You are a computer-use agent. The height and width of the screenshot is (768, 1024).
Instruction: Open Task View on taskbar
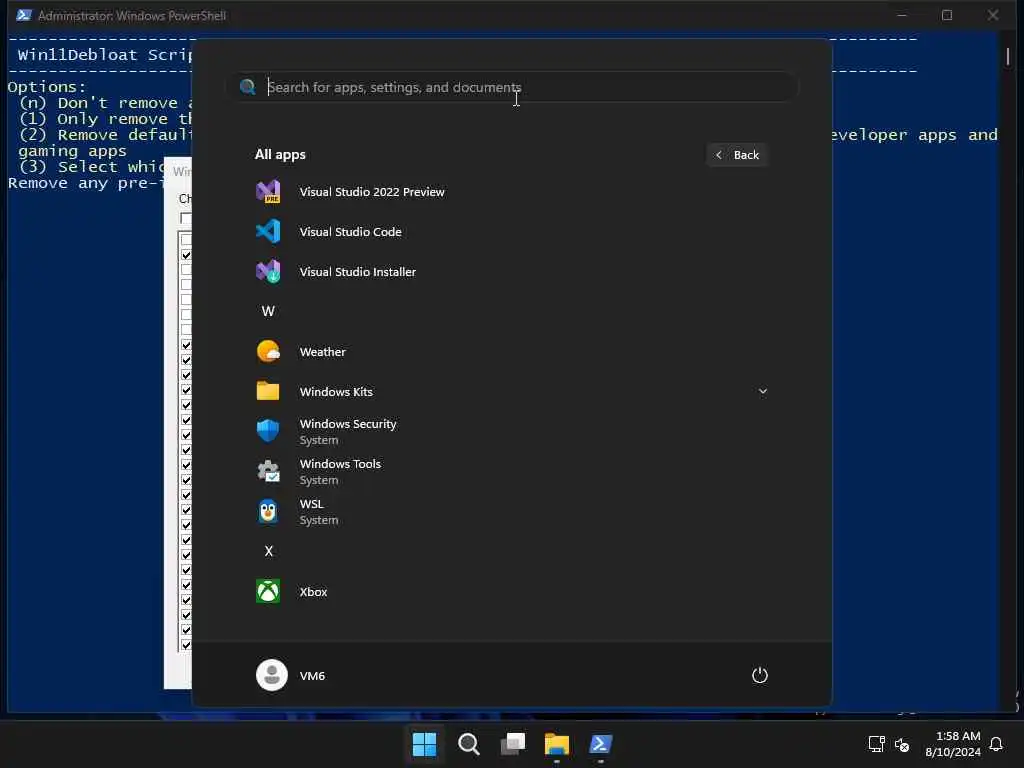pyautogui.click(x=513, y=743)
